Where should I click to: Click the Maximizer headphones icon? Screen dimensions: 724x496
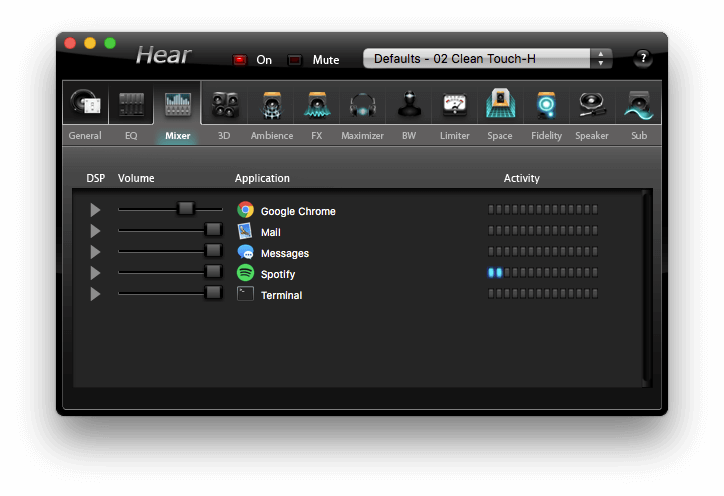pos(362,105)
